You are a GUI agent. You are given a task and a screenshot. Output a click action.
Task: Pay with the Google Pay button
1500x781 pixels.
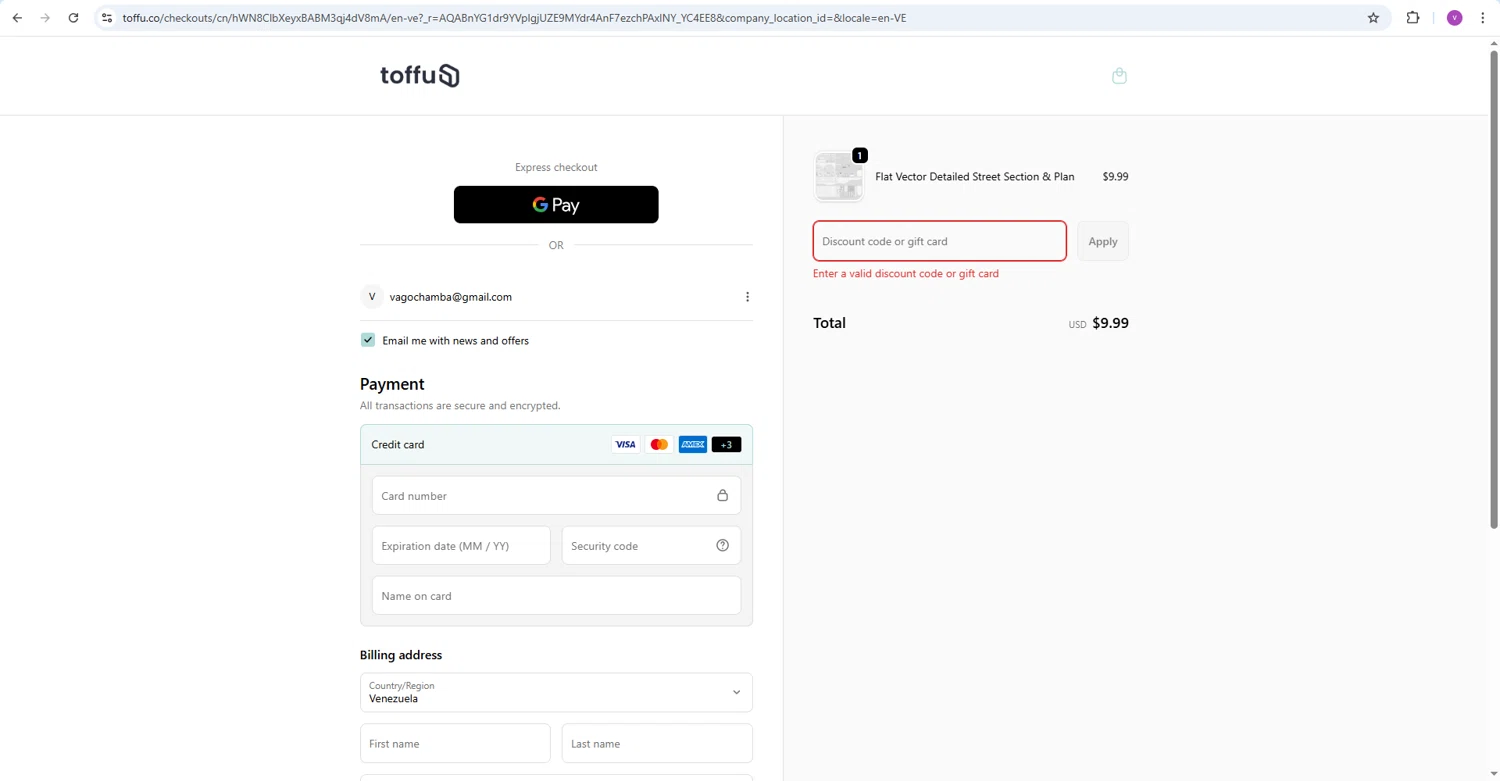tap(556, 205)
